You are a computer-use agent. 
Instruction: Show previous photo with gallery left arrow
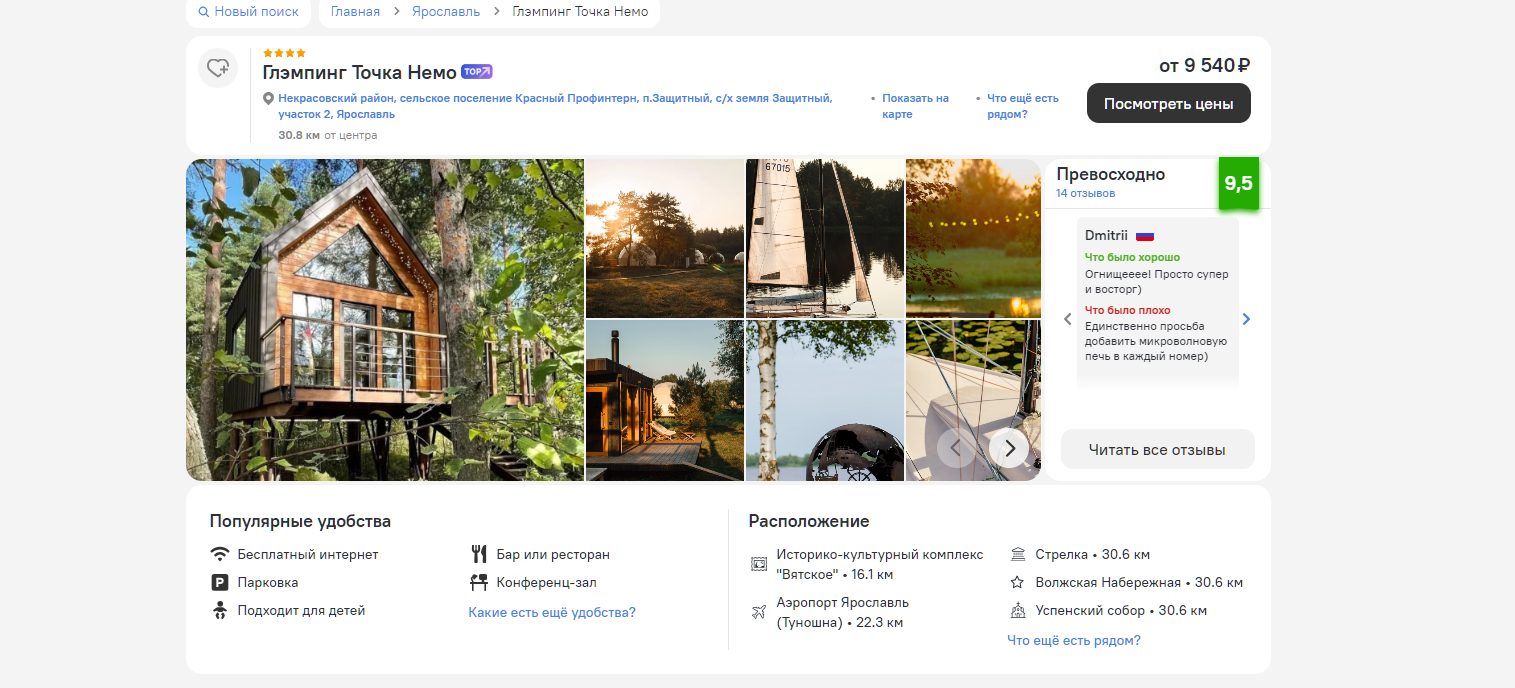[956, 448]
